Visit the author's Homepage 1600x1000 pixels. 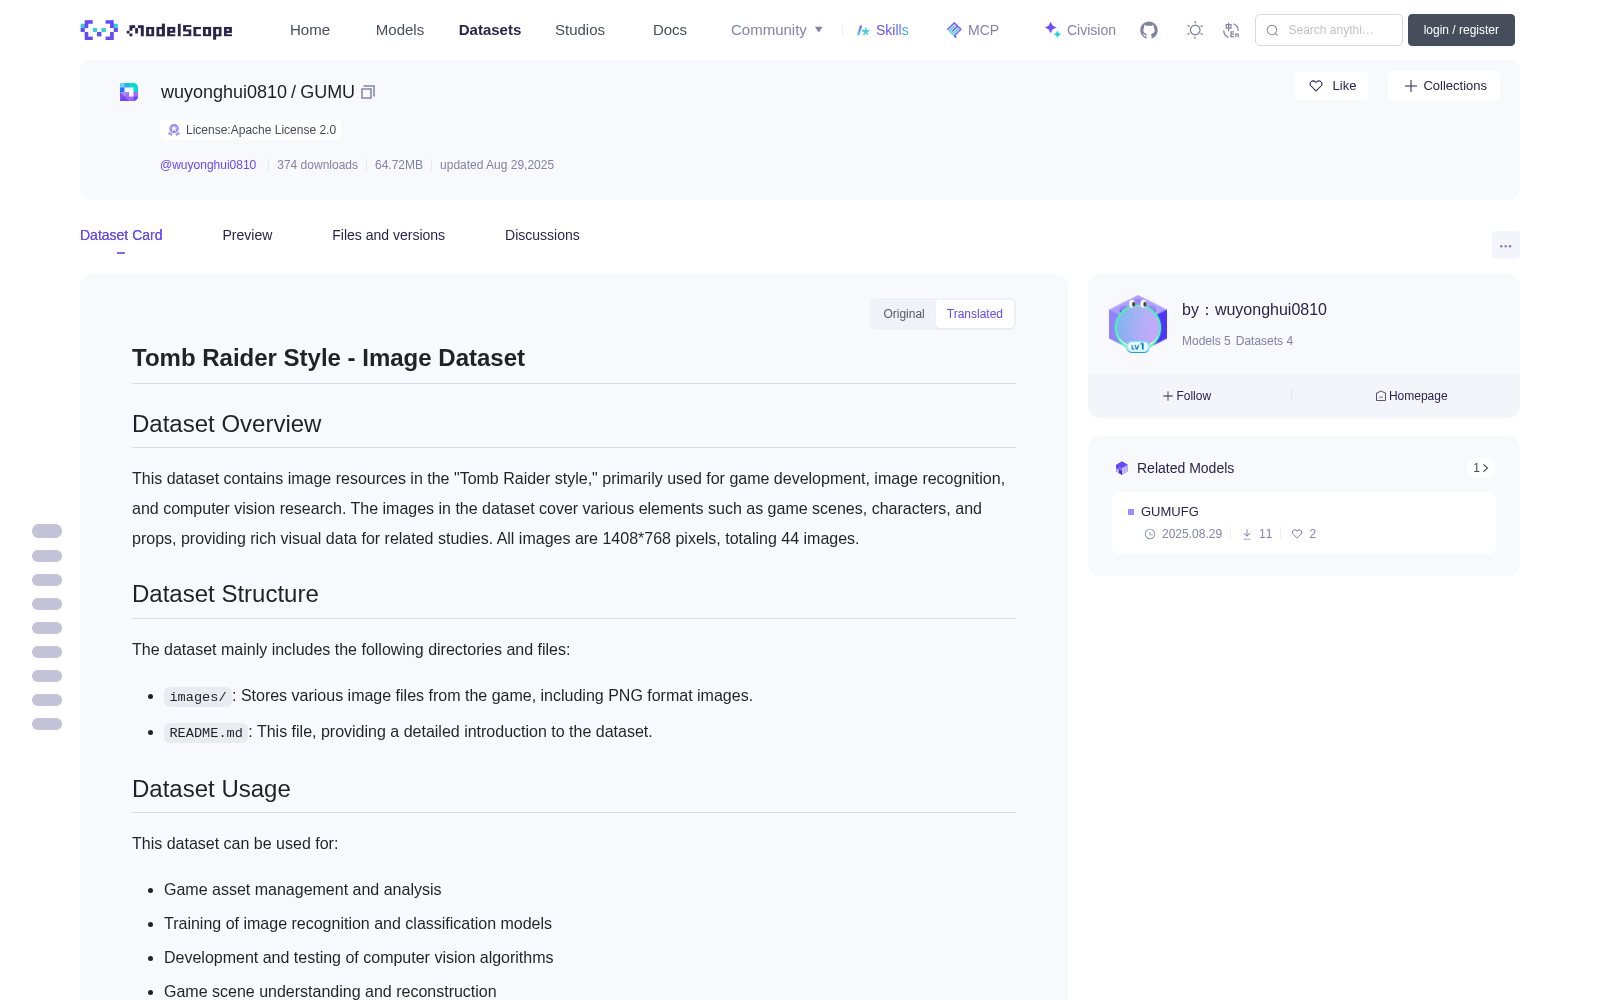pyautogui.click(x=1411, y=396)
